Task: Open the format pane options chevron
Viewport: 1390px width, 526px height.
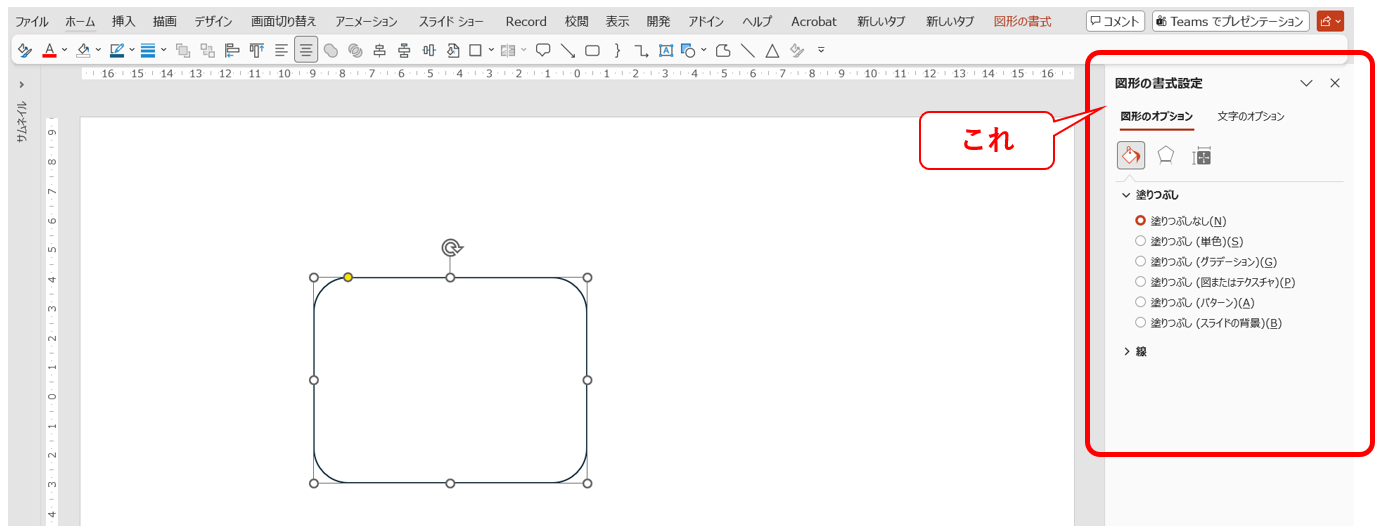Action: pos(1306,84)
